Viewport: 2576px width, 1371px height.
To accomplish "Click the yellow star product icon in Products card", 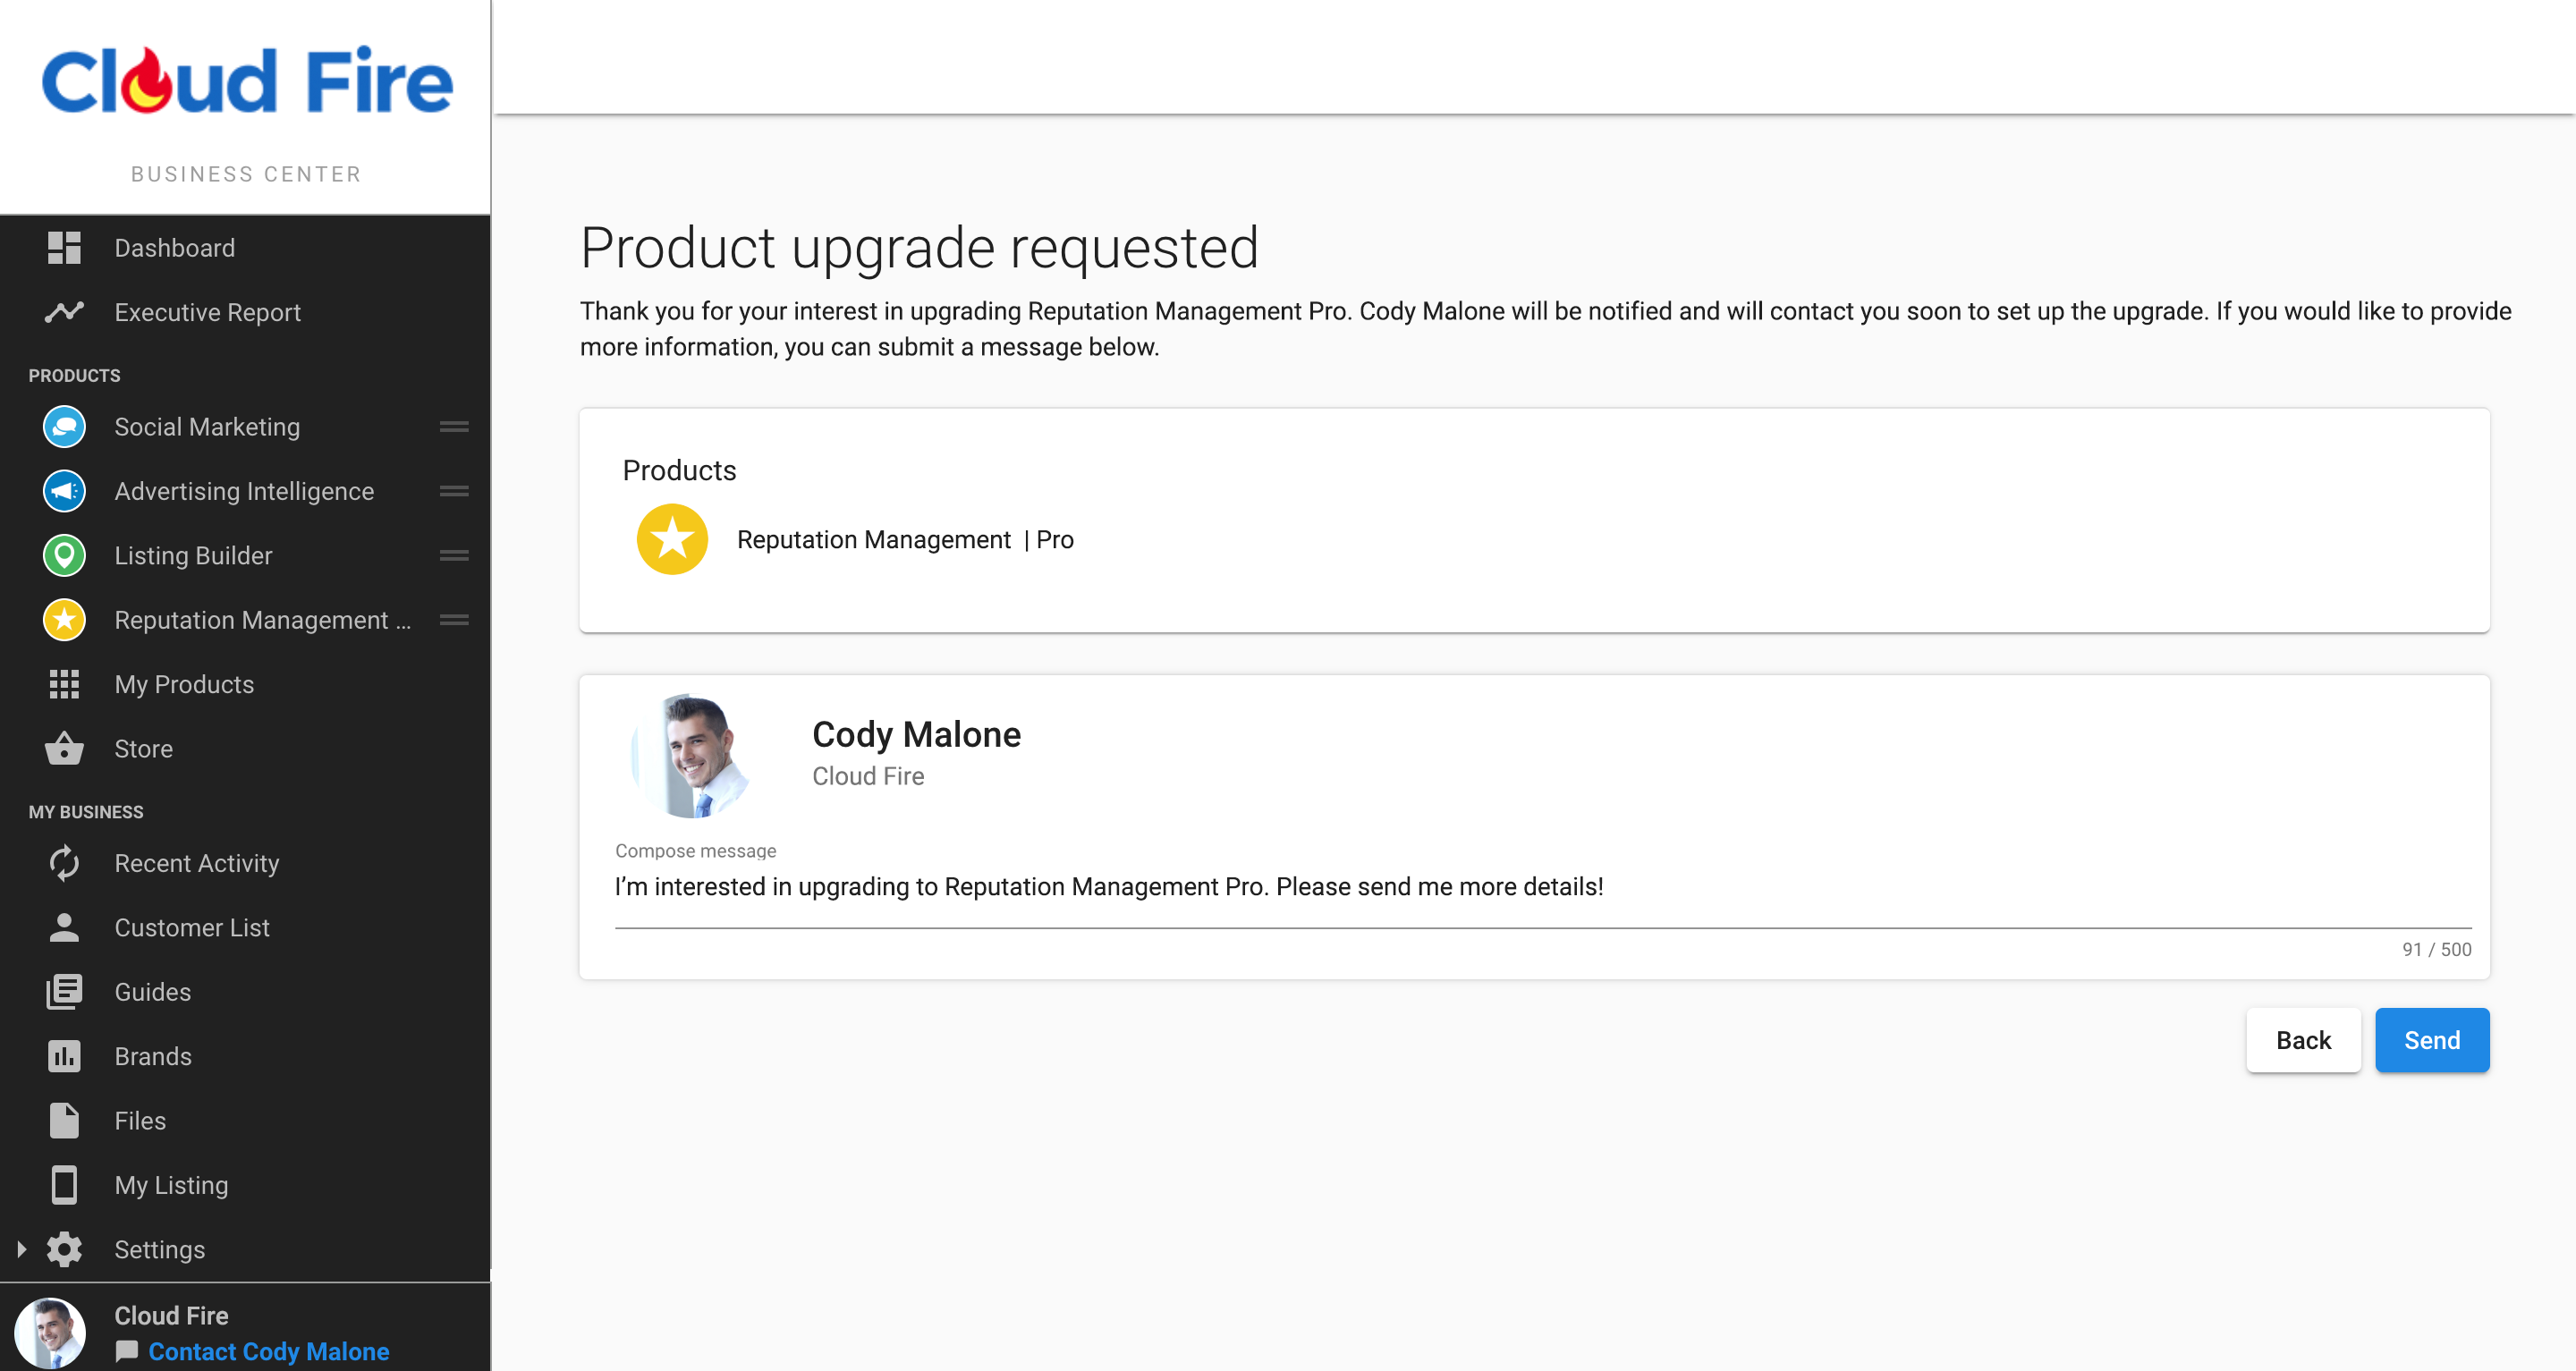I will [x=672, y=539].
